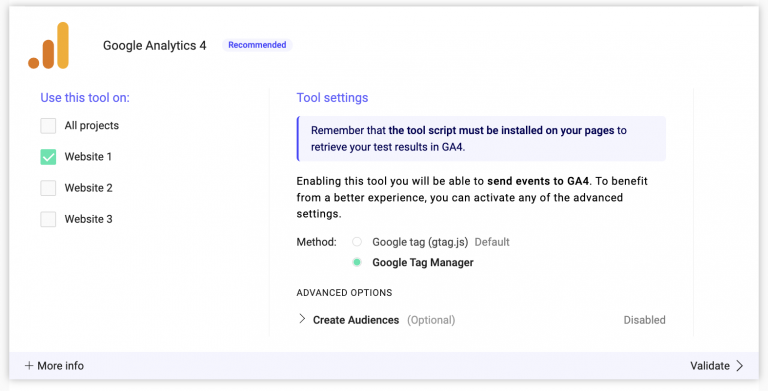Click the Use this tool on heading
Viewport: 768px width, 391px height.
point(85,98)
